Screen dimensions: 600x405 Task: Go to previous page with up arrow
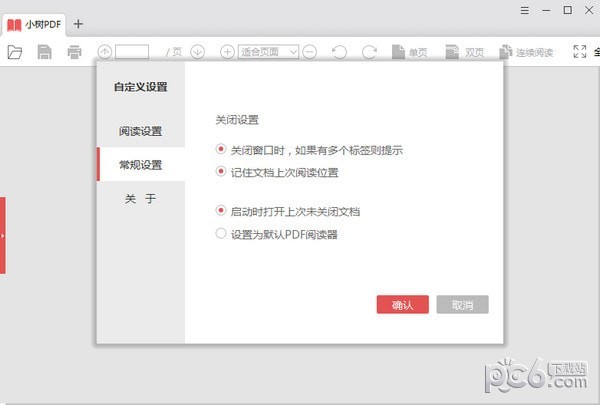click(104, 52)
